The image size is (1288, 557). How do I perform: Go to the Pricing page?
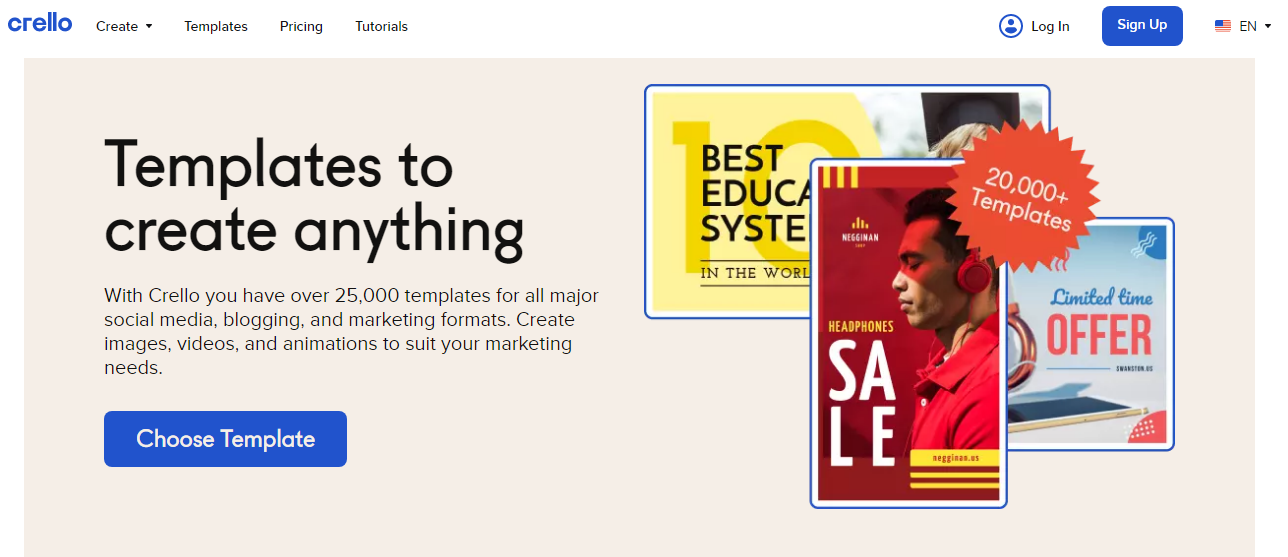pyautogui.click(x=301, y=26)
